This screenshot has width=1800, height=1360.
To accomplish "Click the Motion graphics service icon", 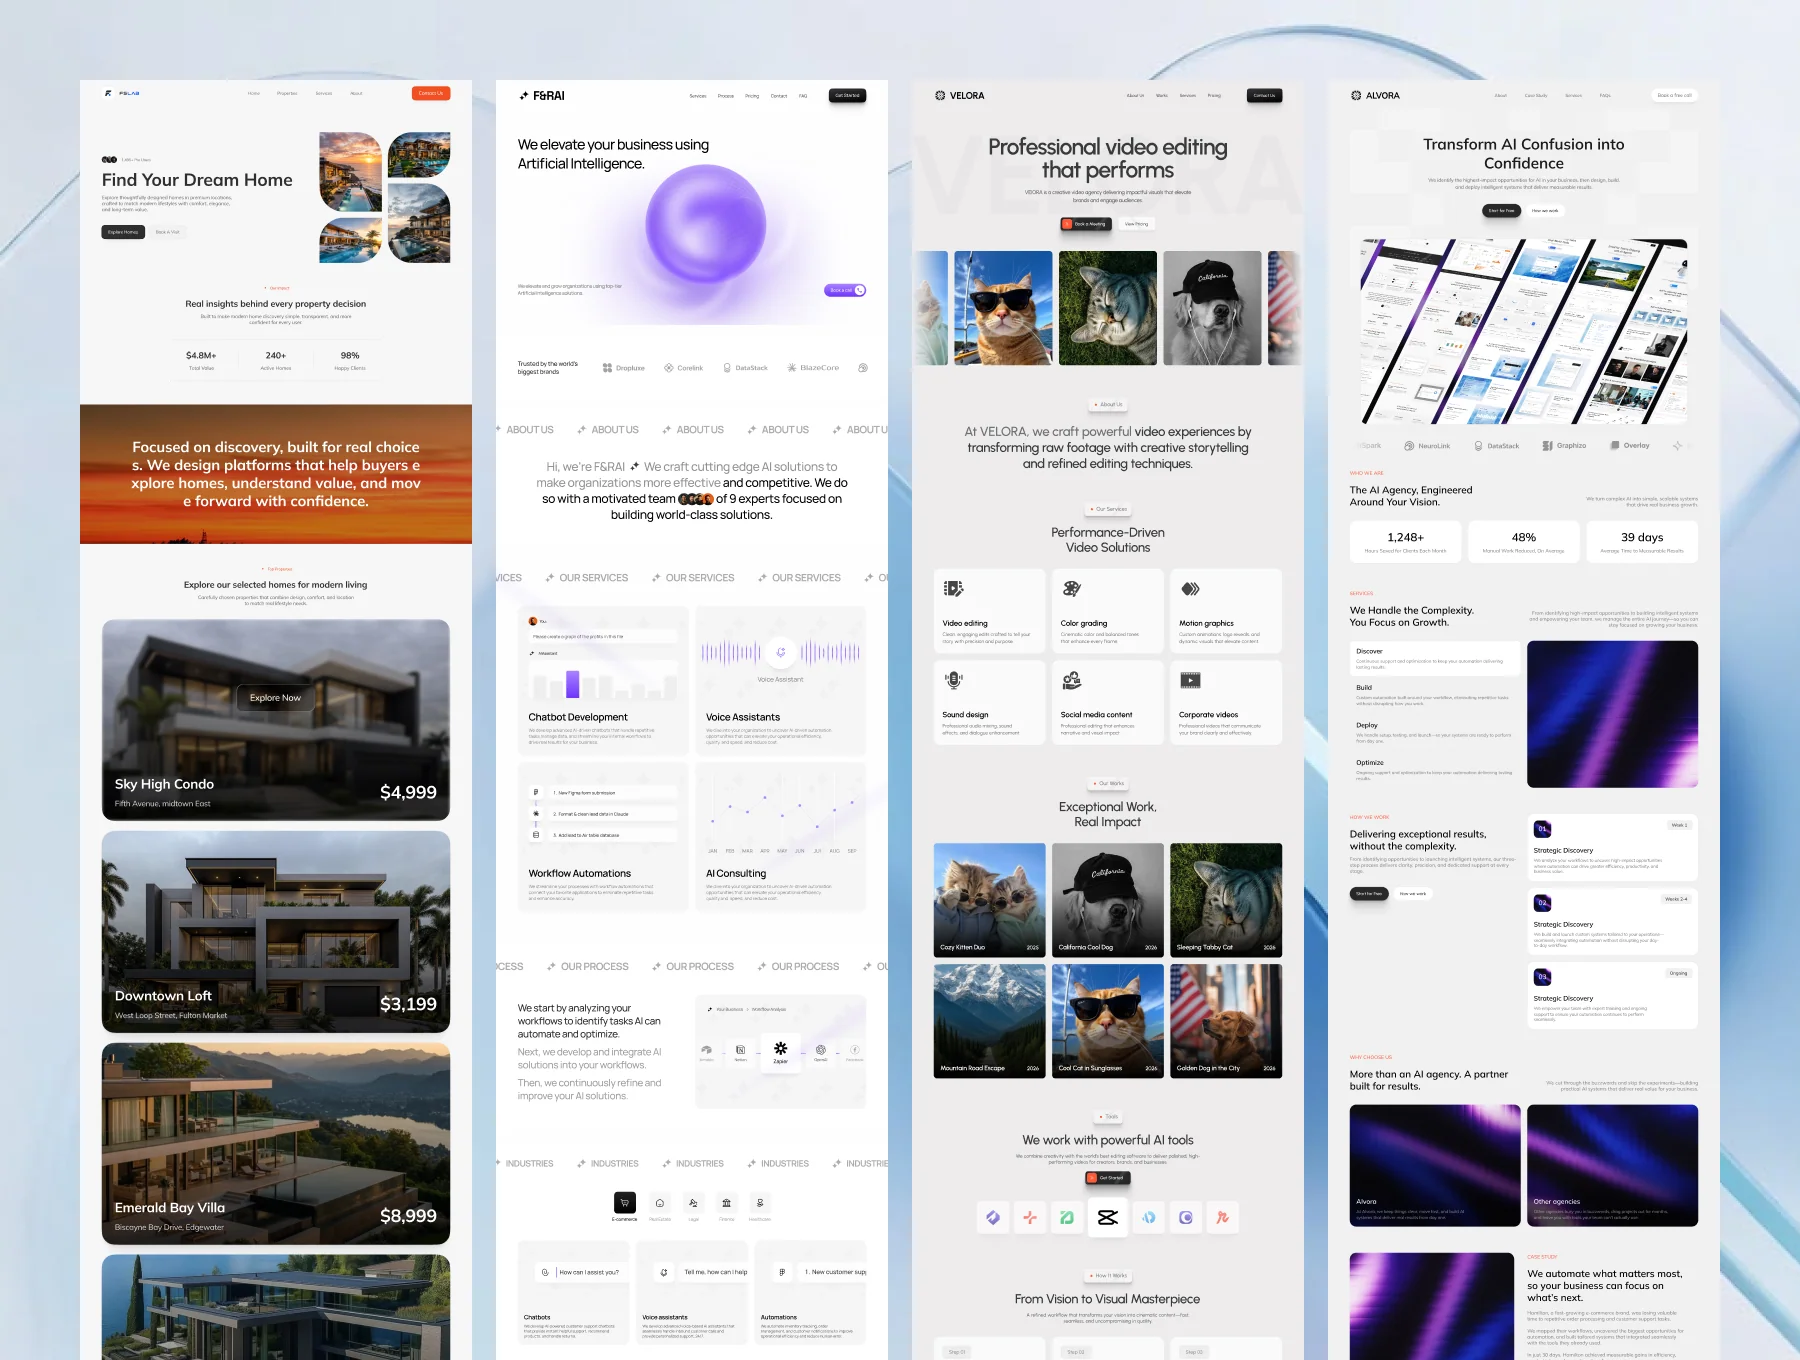I will 1190,589.
